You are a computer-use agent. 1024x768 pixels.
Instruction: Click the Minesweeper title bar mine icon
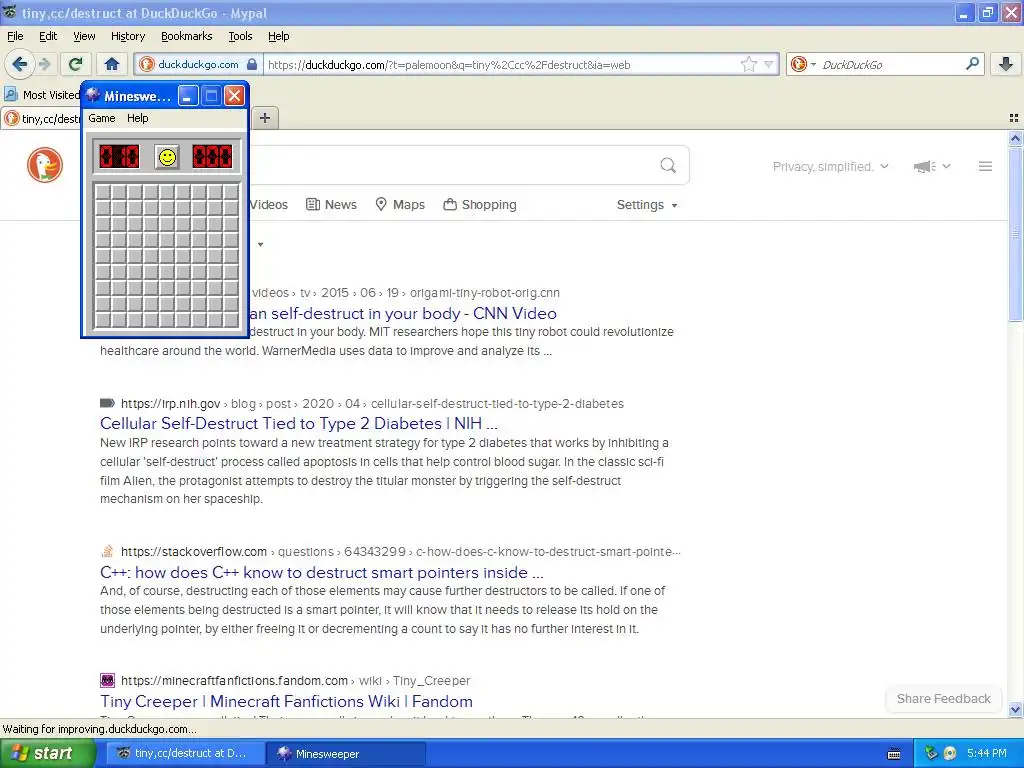coord(93,95)
